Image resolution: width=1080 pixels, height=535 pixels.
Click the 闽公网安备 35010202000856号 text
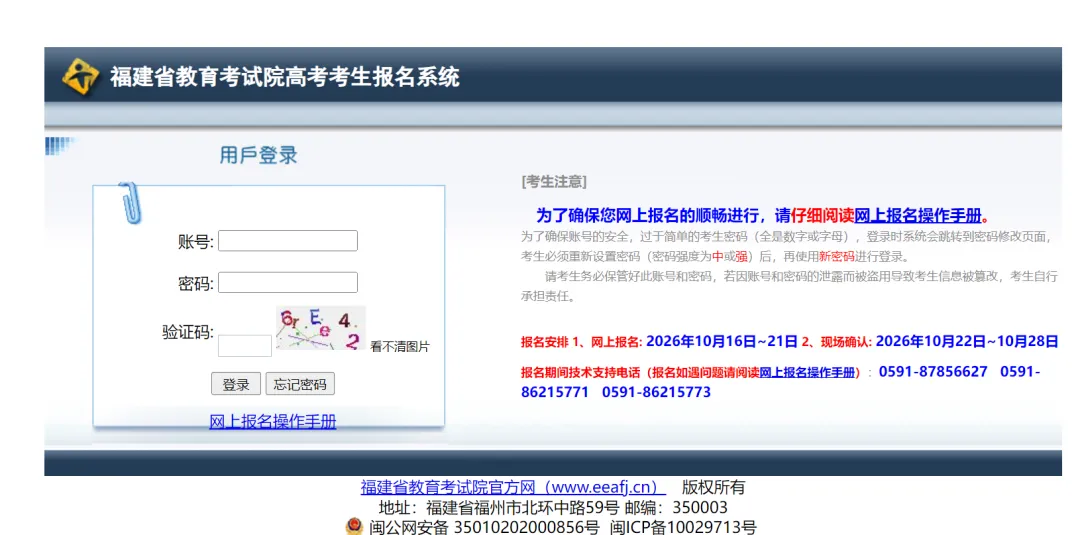[x=484, y=527]
